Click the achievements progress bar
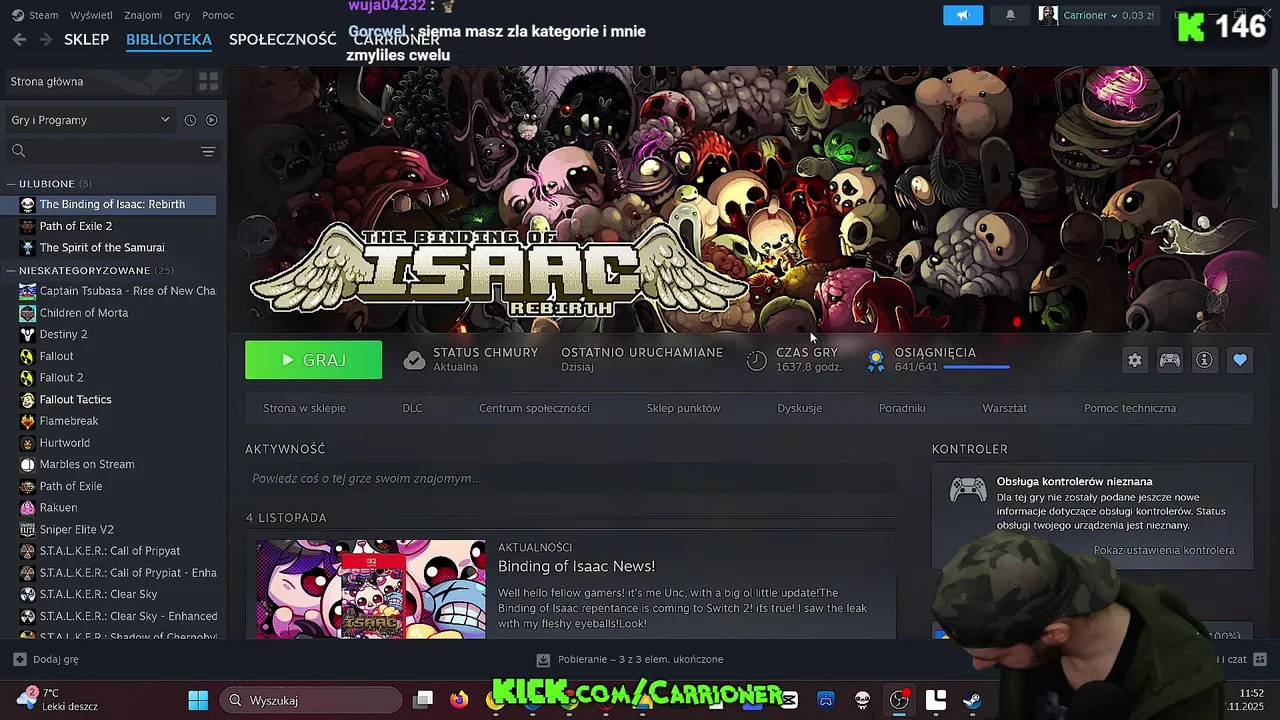Image resolution: width=1280 pixels, height=720 pixels. coord(976,368)
